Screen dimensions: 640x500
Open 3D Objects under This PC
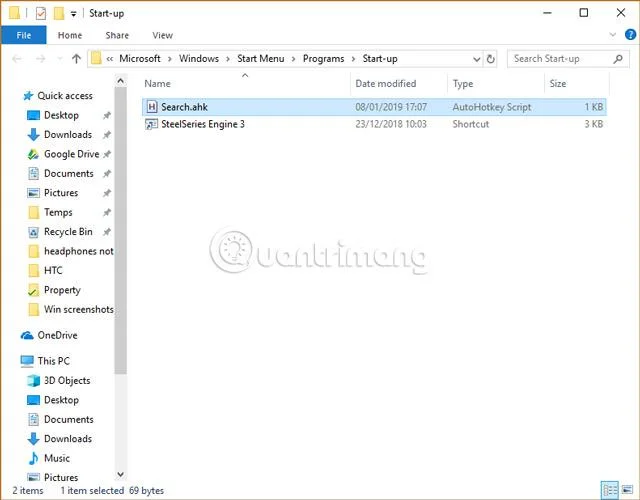click(x=67, y=381)
